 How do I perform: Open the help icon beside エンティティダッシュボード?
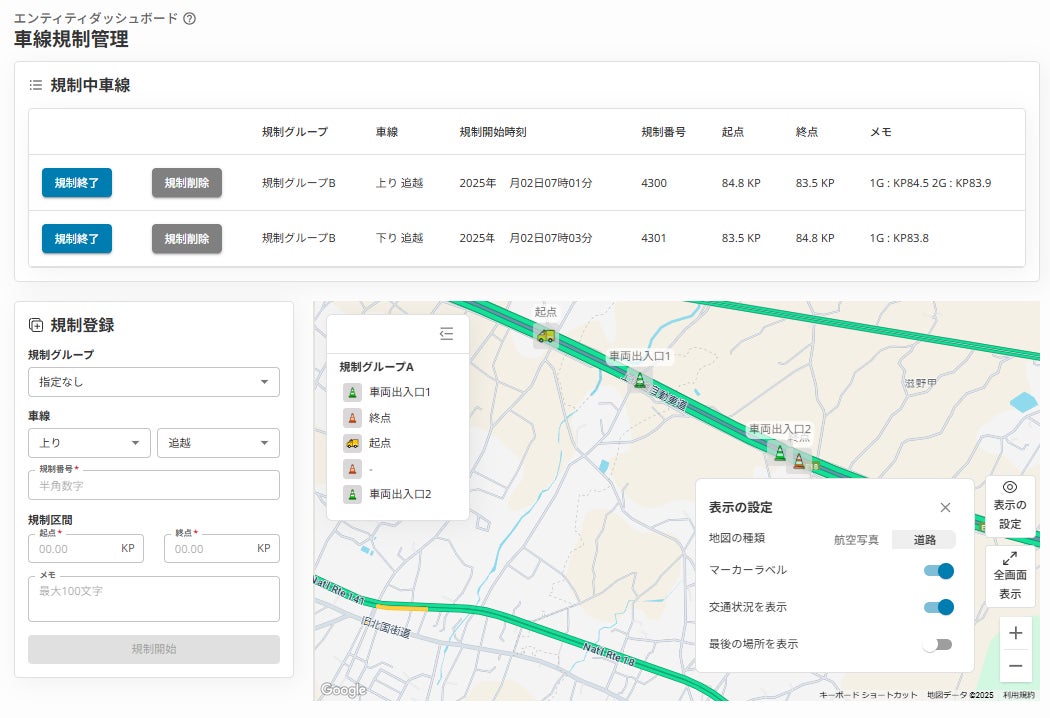[190, 19]
